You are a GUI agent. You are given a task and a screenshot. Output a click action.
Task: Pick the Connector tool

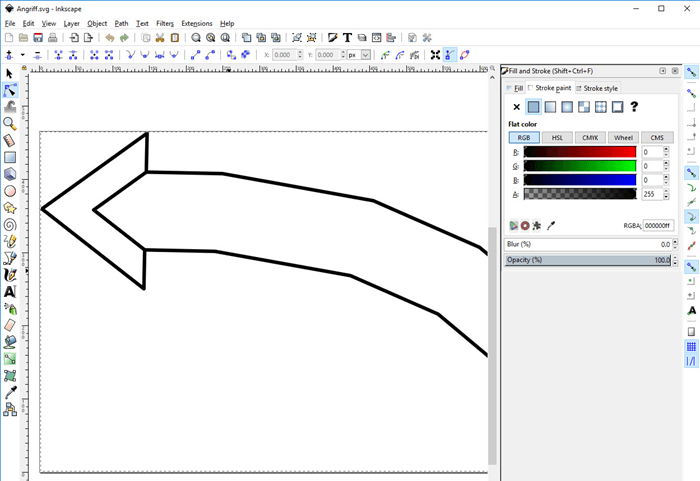coord(10,409)
